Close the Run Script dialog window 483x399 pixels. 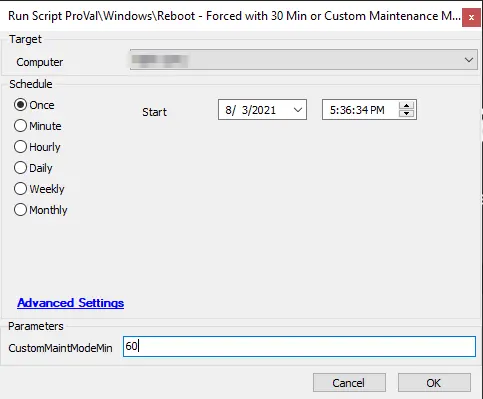point(471,17)
